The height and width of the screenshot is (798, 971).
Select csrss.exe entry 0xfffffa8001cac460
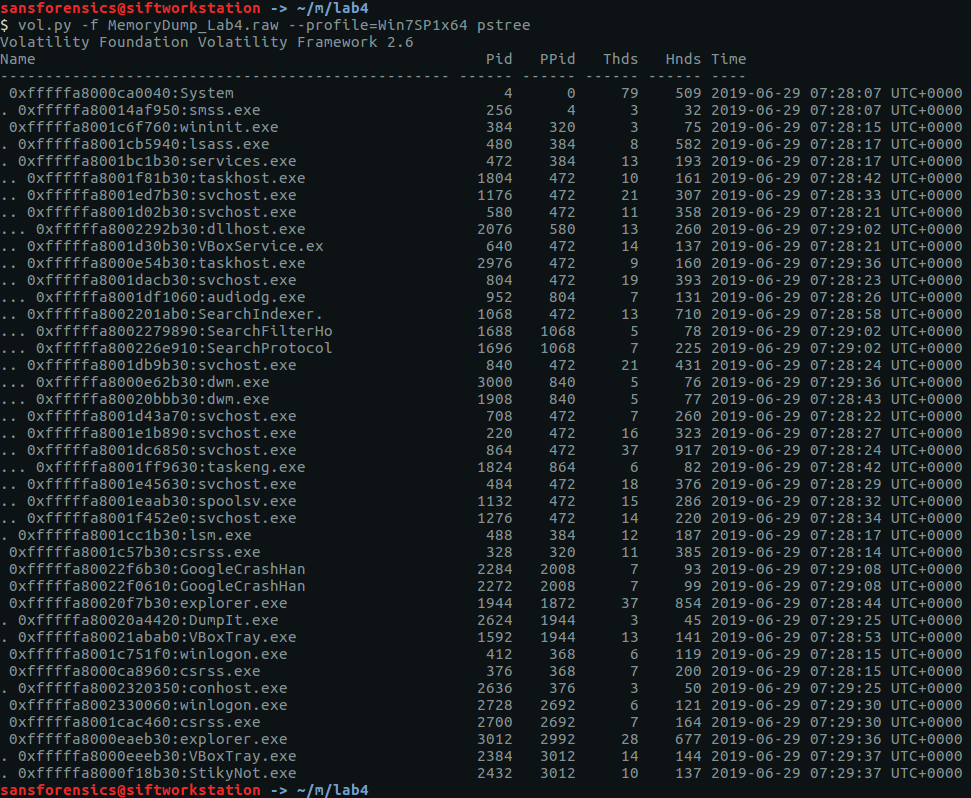[134, 722]
